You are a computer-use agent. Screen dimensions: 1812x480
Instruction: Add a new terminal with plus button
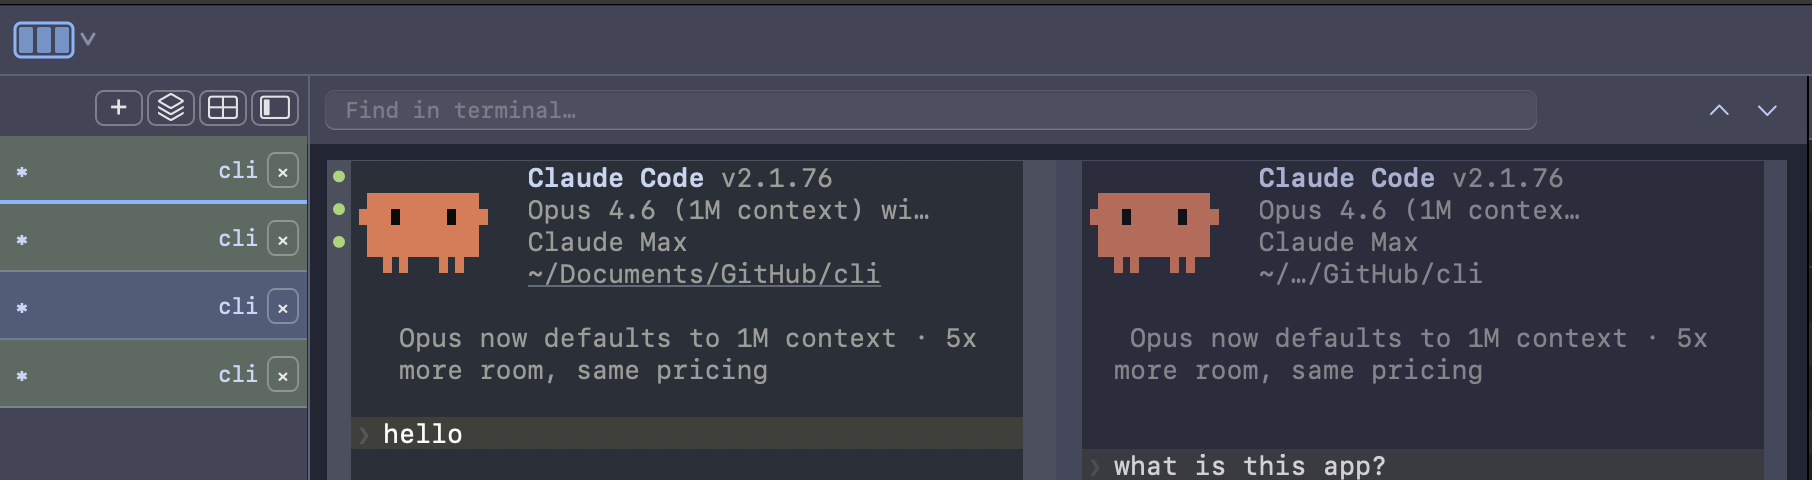[x=118, y=108]
